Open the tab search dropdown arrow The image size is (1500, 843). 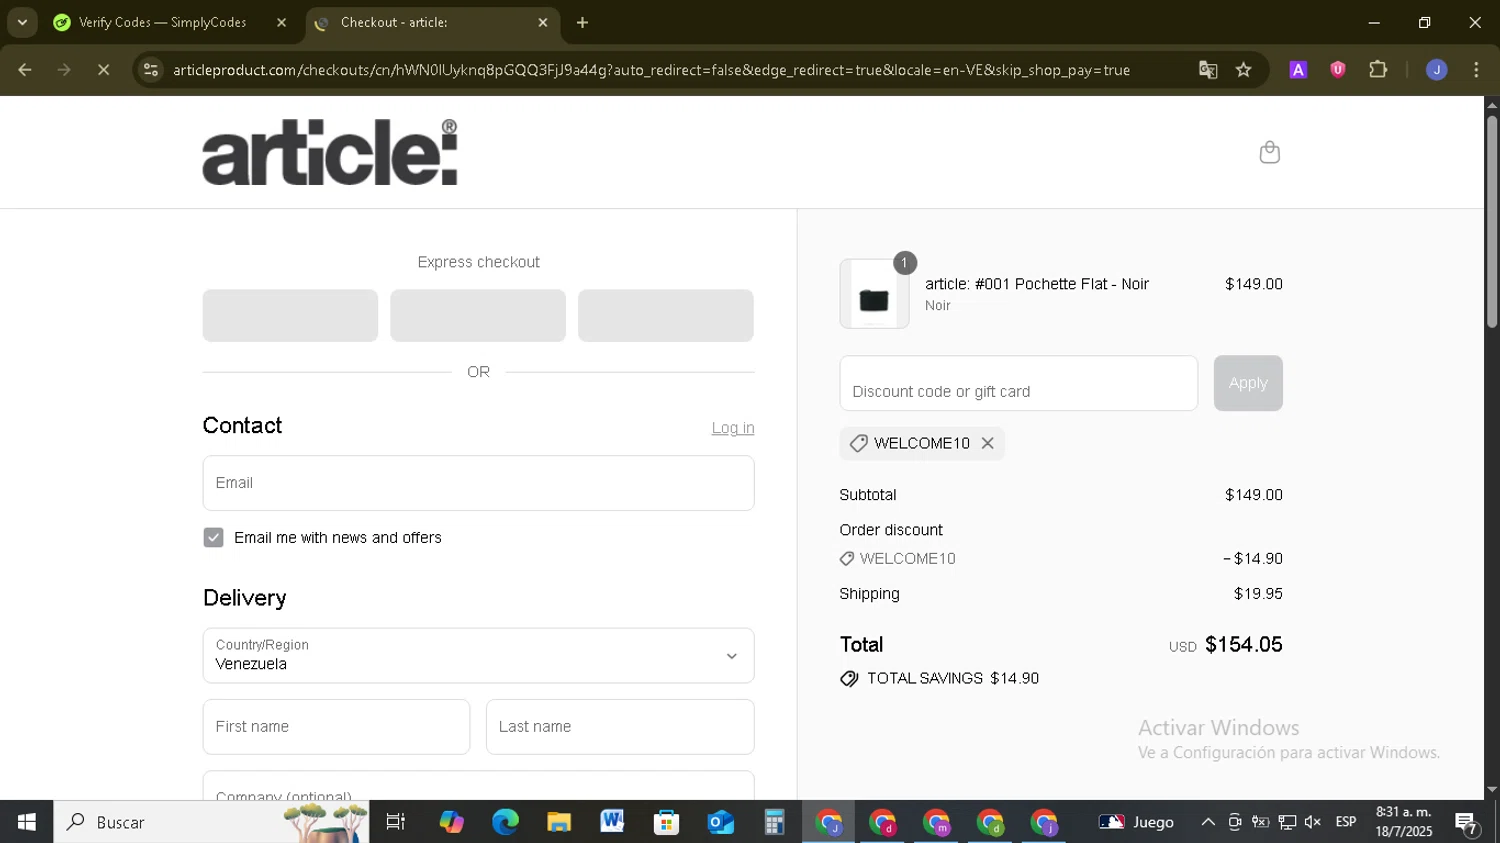click(x=21, y=22)
